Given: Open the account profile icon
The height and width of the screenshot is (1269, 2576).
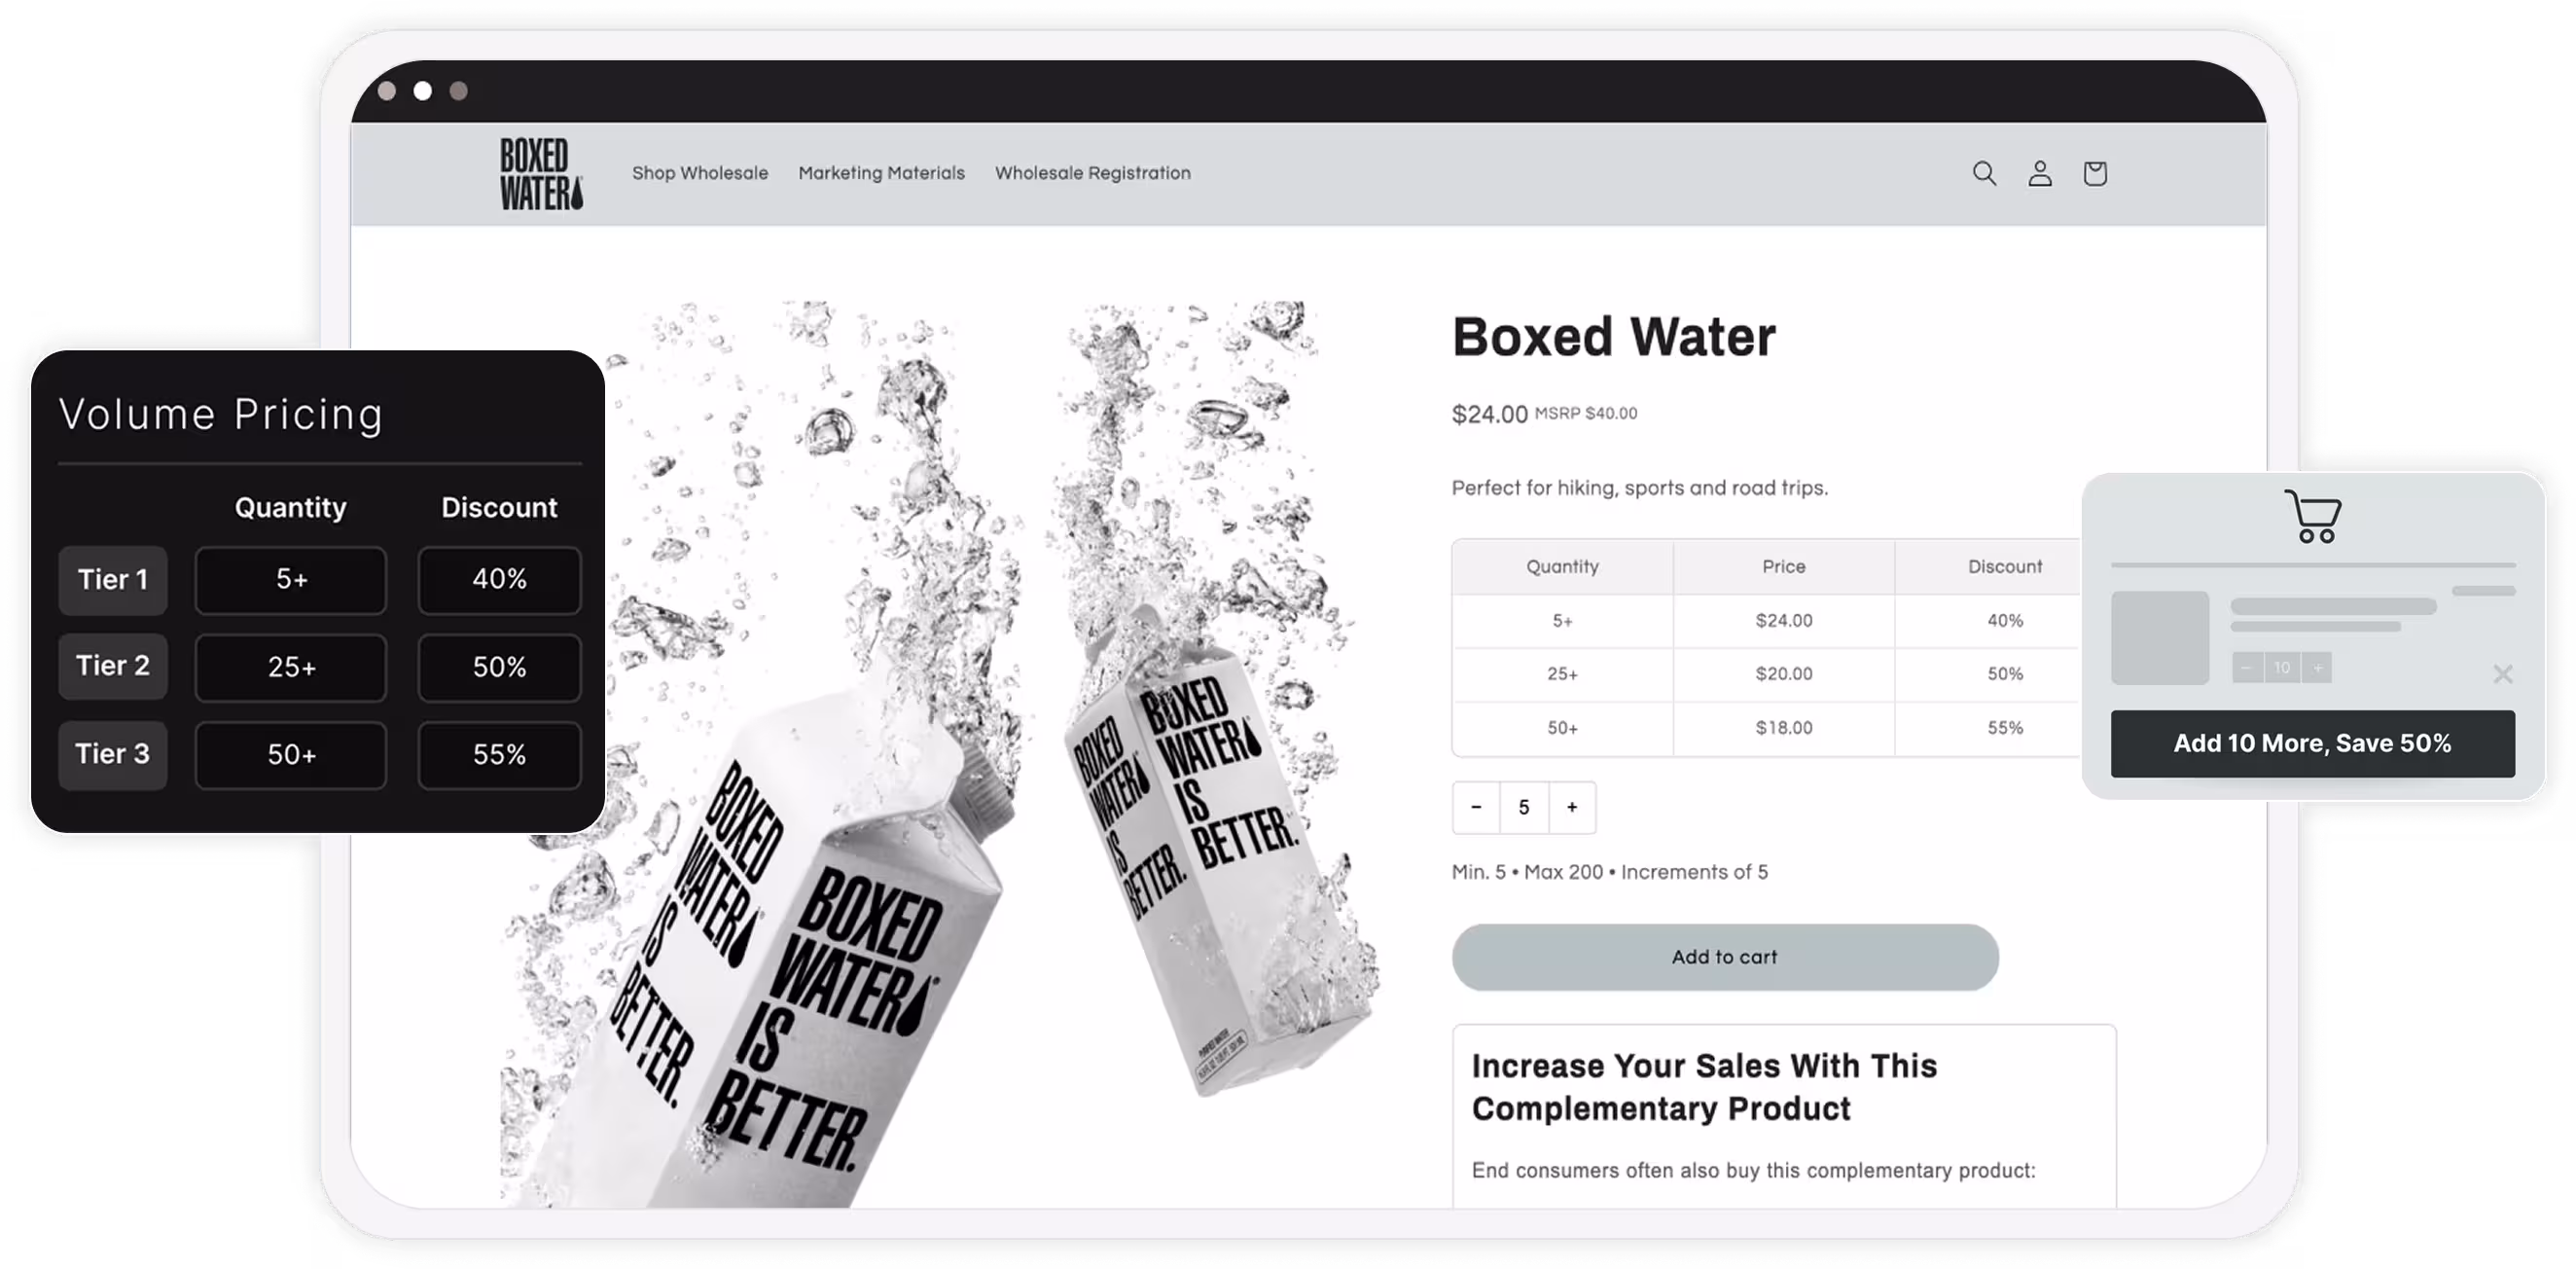Looking at the screenshot, I should click(2040, 174).
